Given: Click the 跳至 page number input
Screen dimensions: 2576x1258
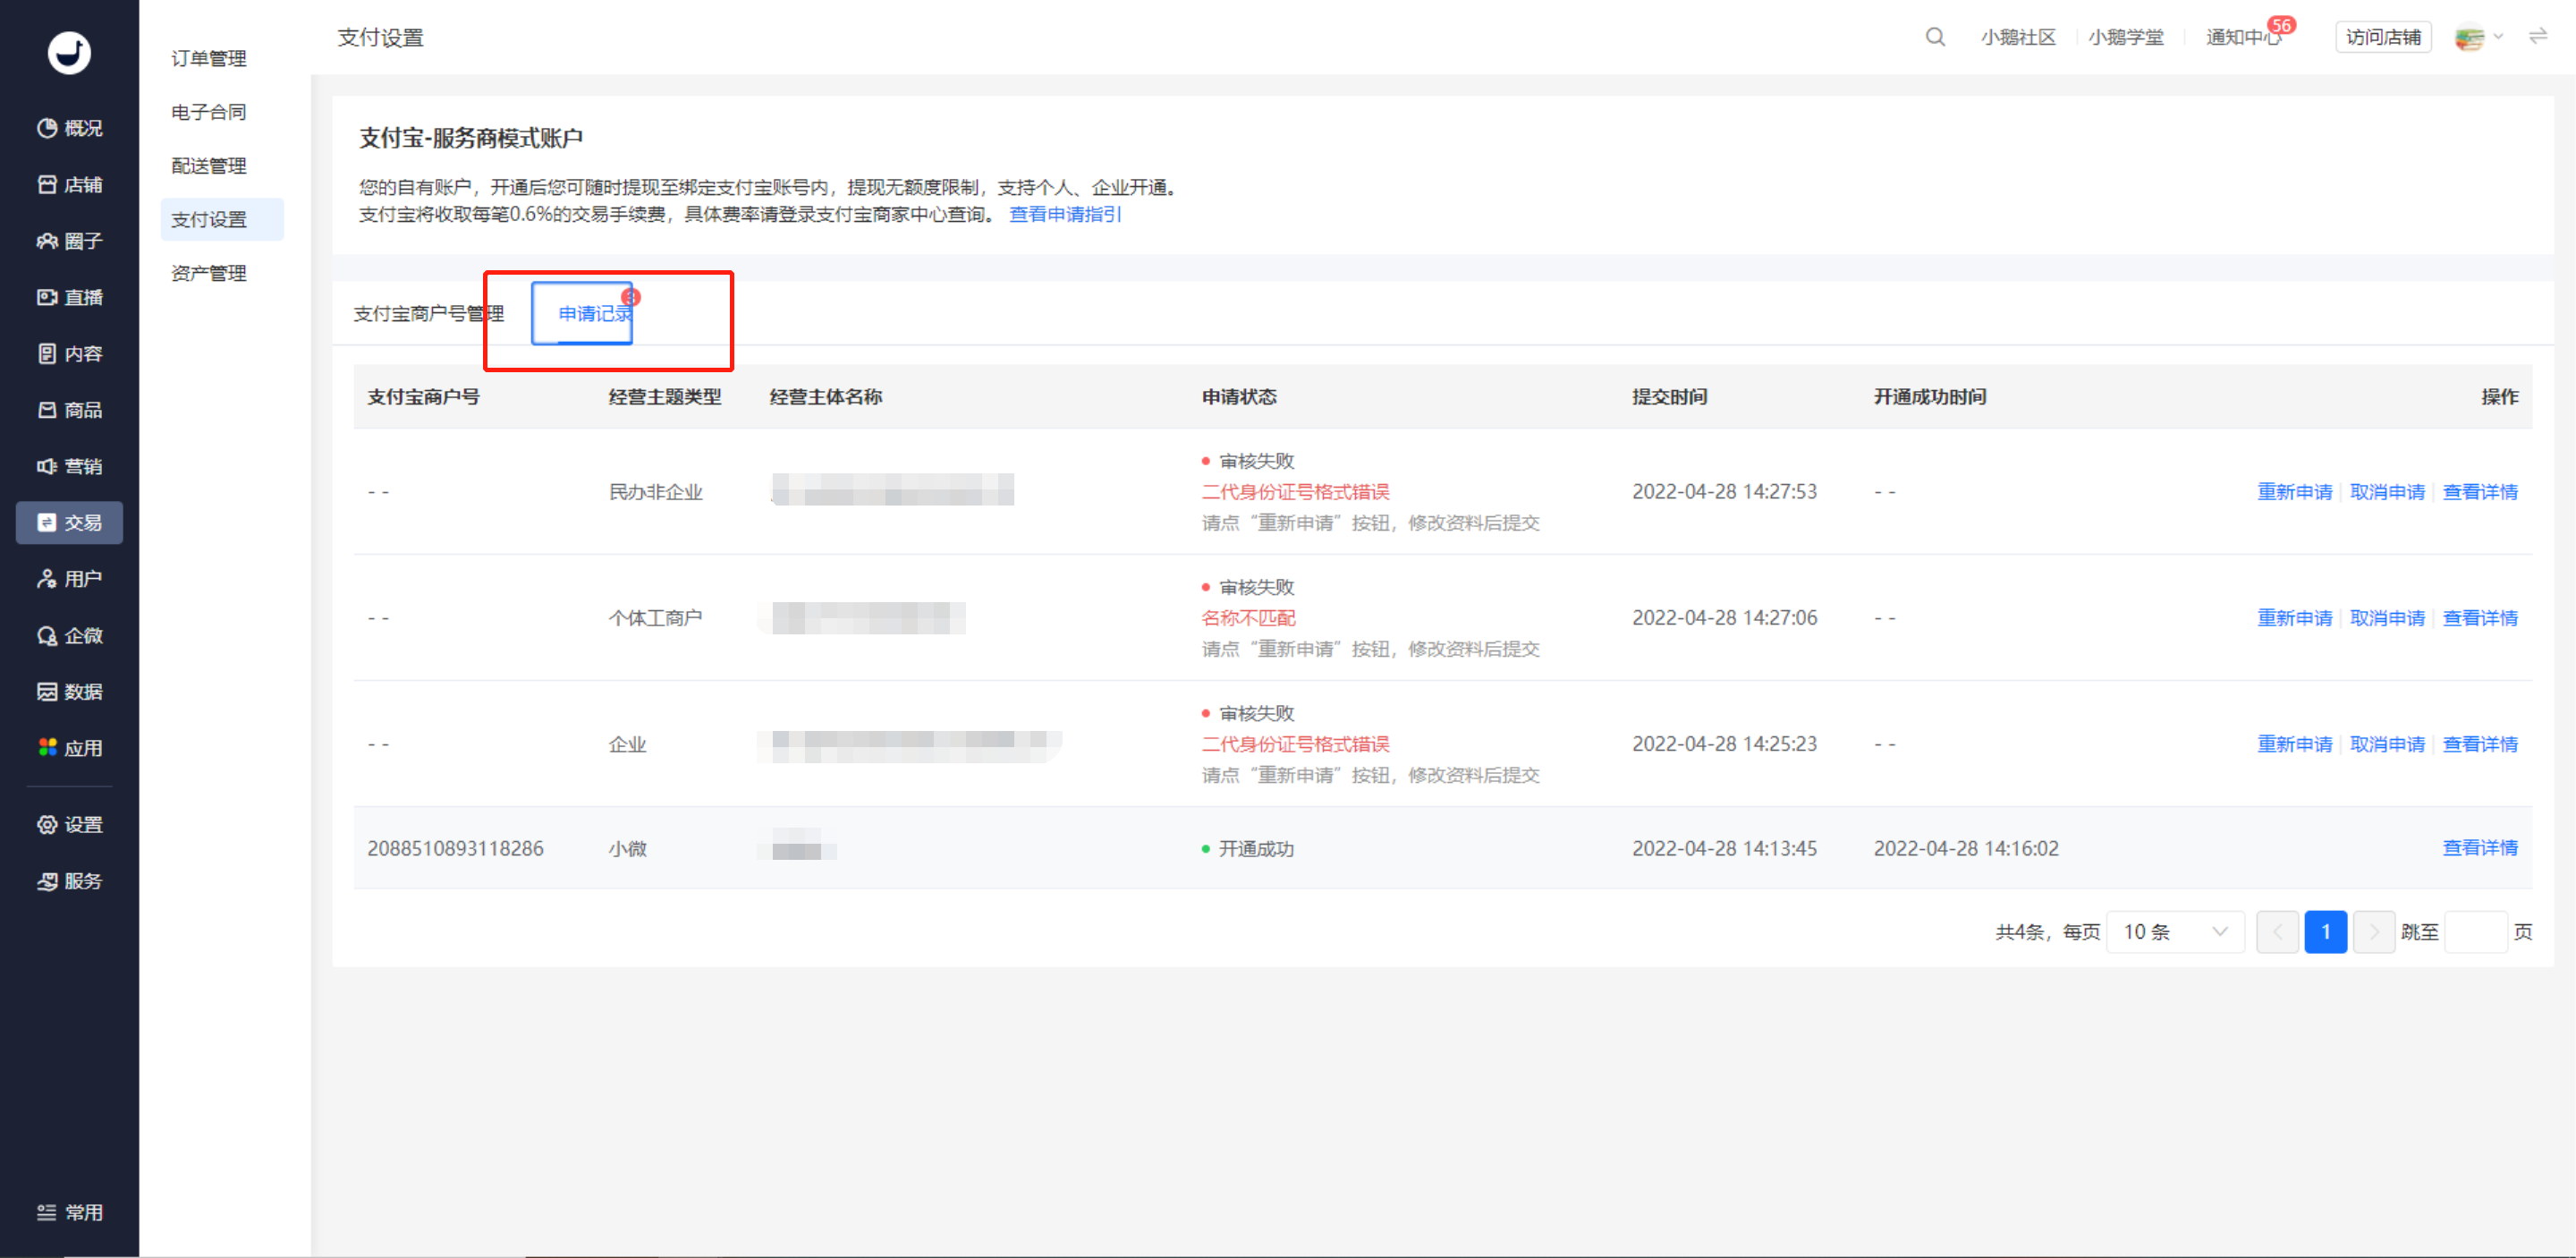Looking at the screenshot, I should pos(2475,932).
